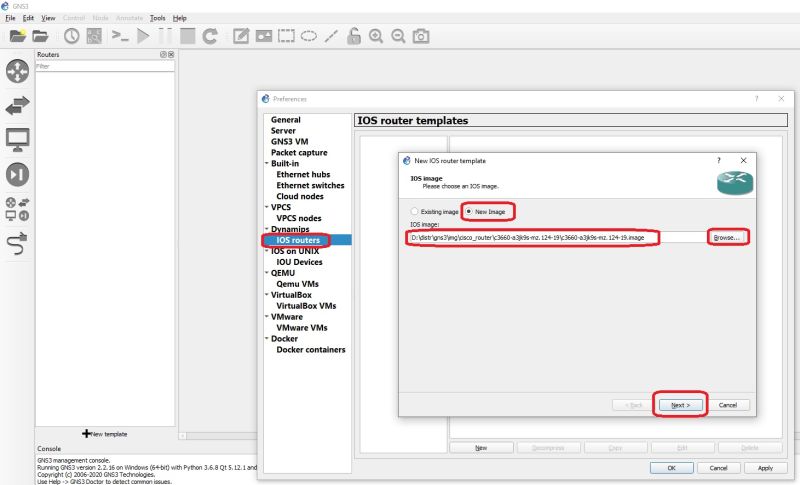Click the Routers panel Filter field

click(x=105, y=66)
